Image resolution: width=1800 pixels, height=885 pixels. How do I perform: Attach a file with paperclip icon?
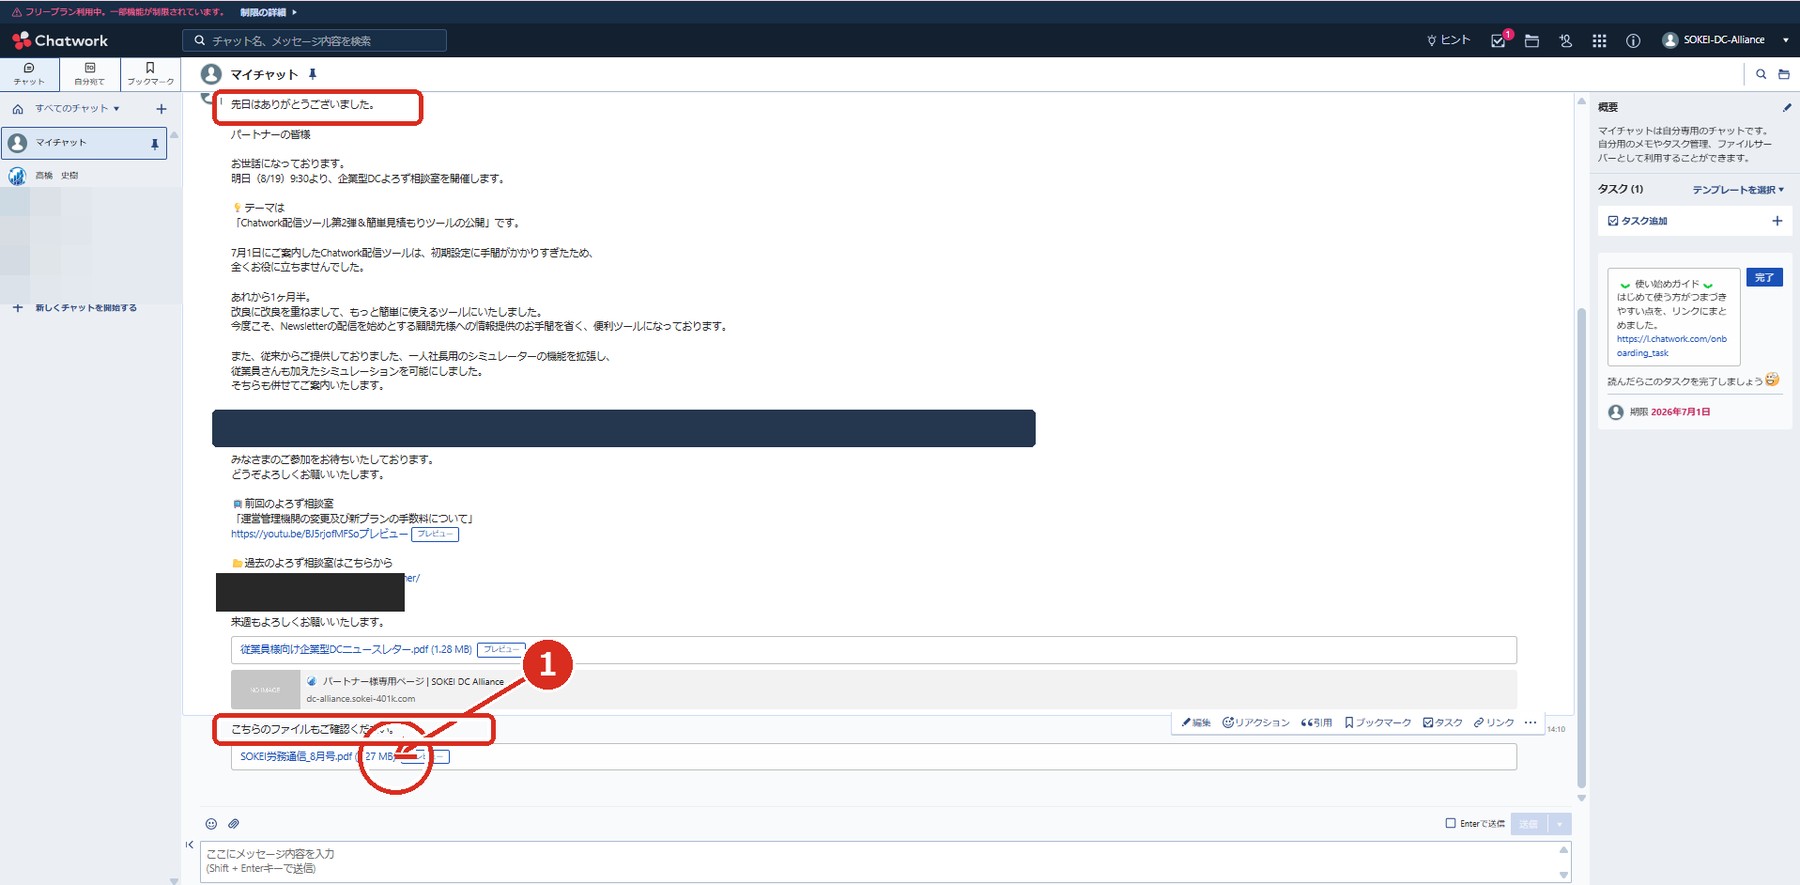[x=234, y=824]
